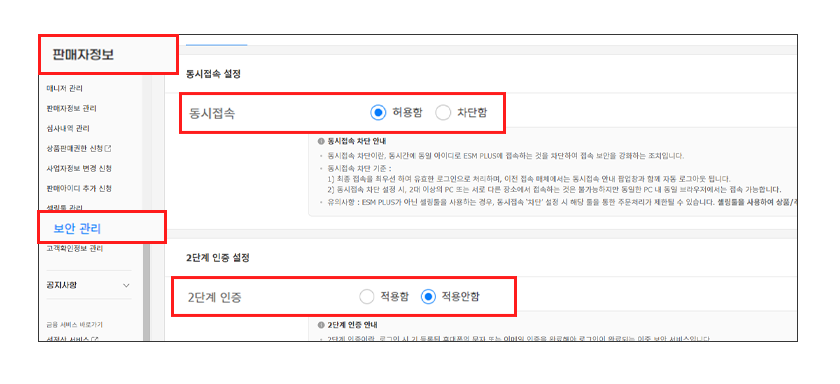Click the 2단계 인증 설정 section heading

click(x=218, y=258)
